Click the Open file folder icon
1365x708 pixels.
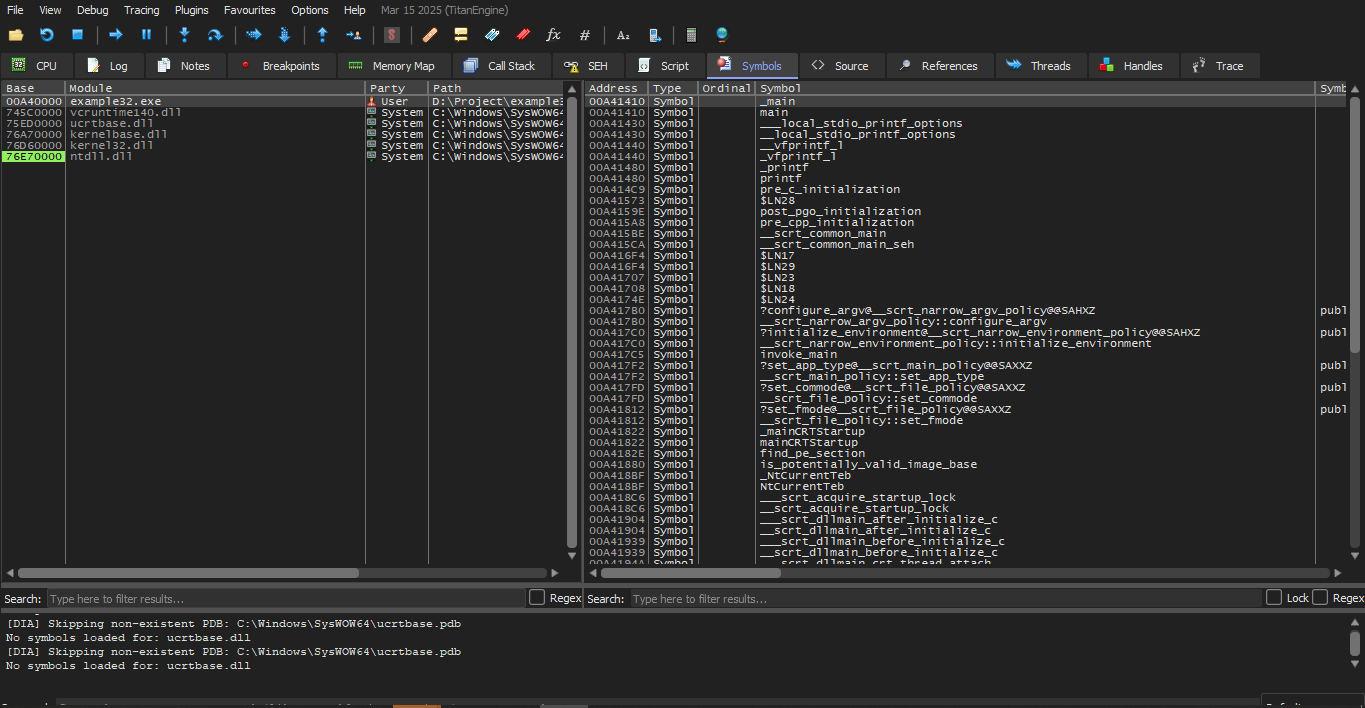click(16, 35)
